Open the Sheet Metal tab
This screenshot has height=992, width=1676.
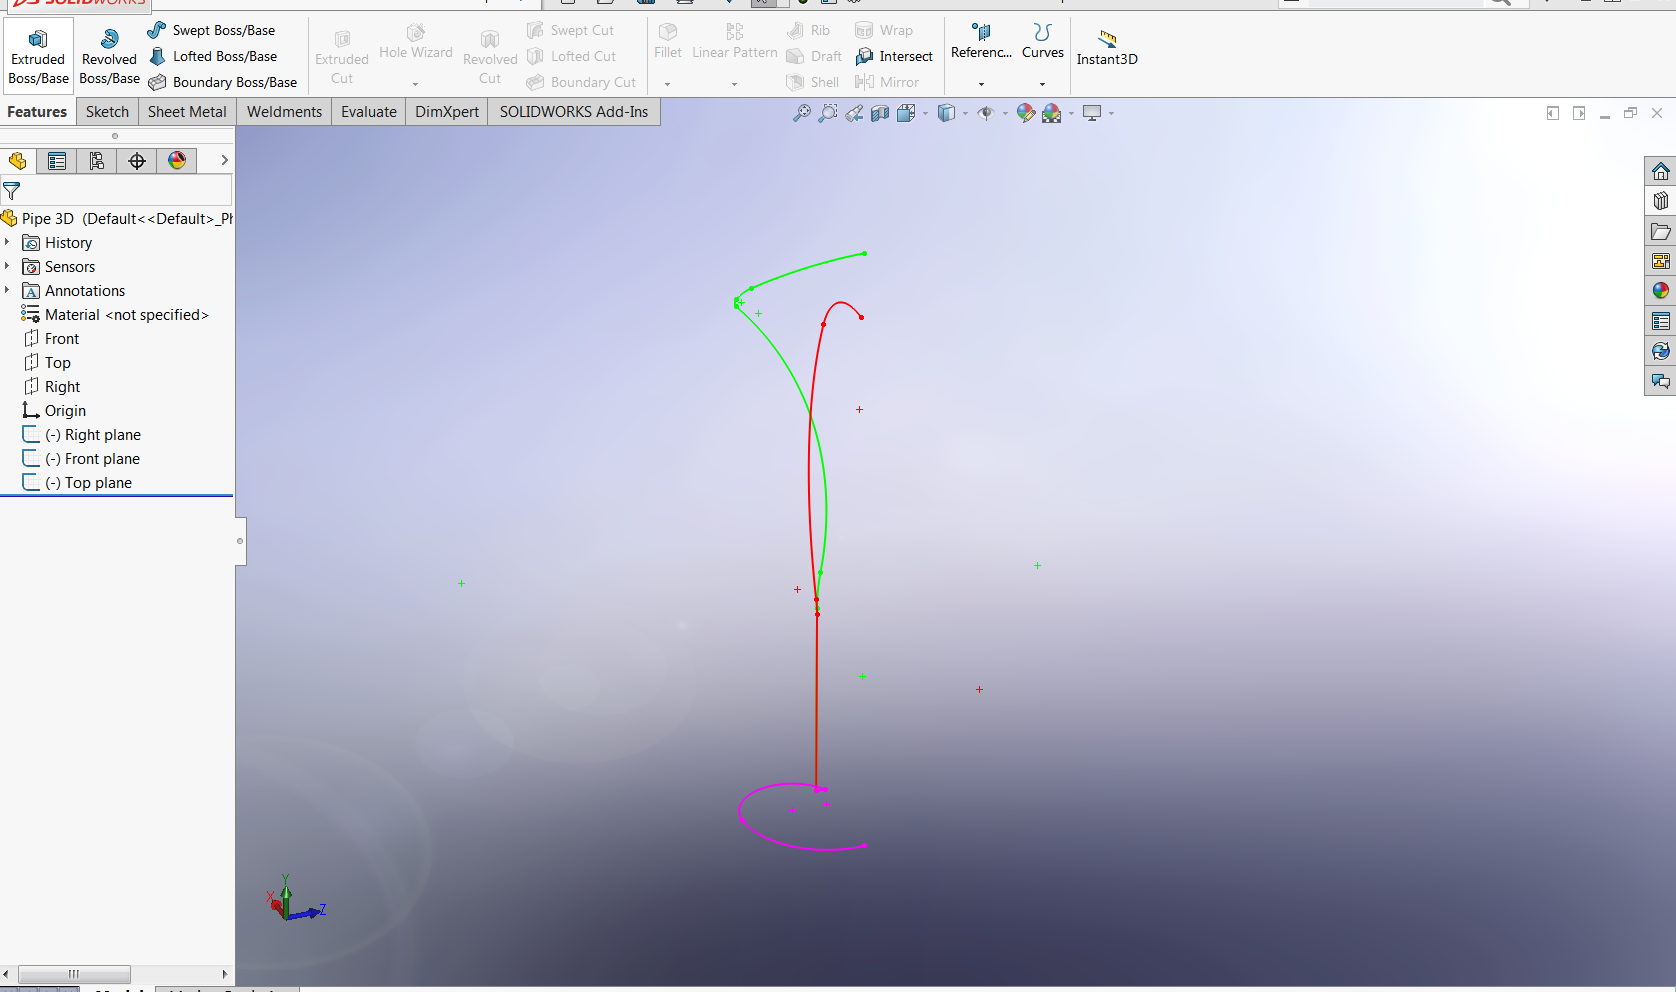coord(187,112)
